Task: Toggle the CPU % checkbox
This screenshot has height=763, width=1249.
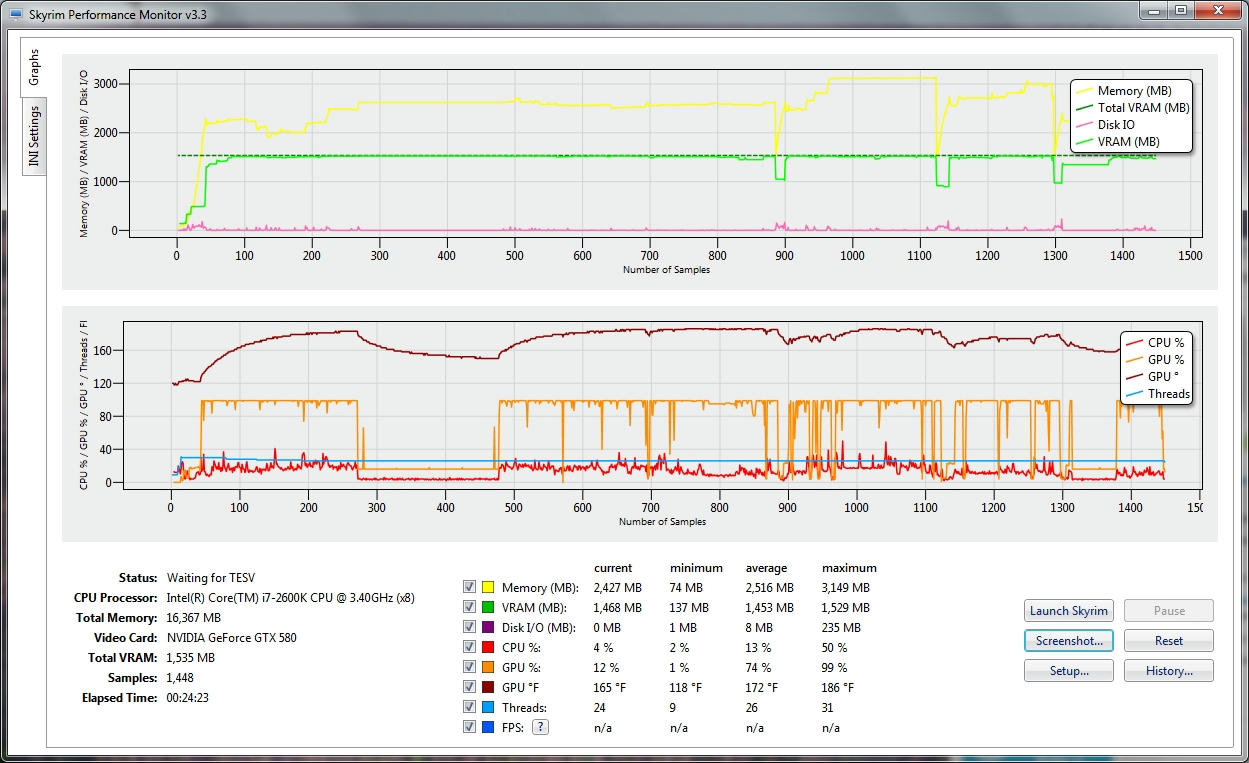Action: click(469, 647)
